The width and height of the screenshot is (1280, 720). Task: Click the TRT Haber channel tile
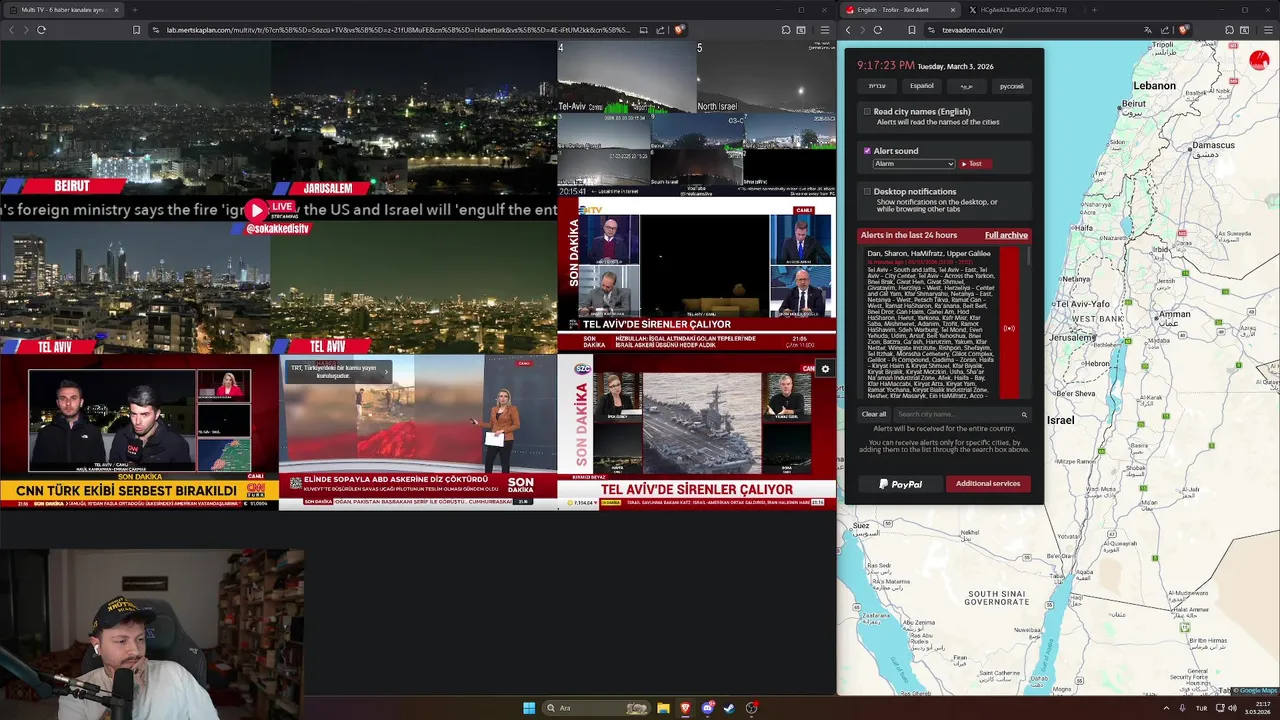(x=417, y=432)
